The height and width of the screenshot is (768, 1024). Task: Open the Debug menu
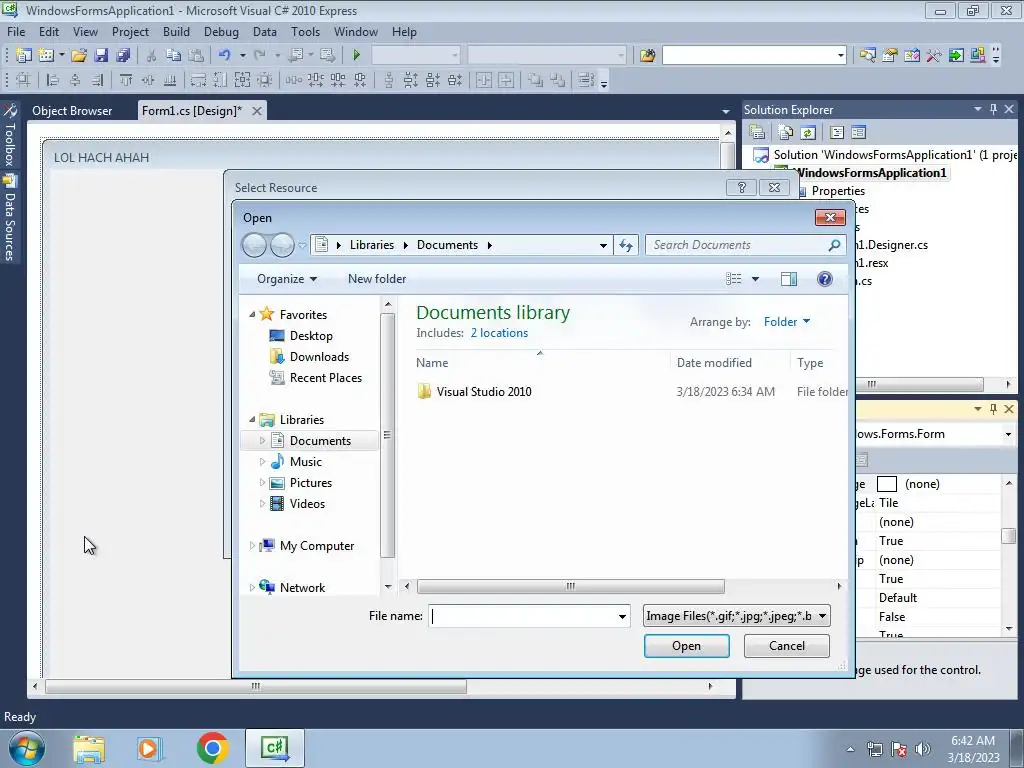(221, 31)
